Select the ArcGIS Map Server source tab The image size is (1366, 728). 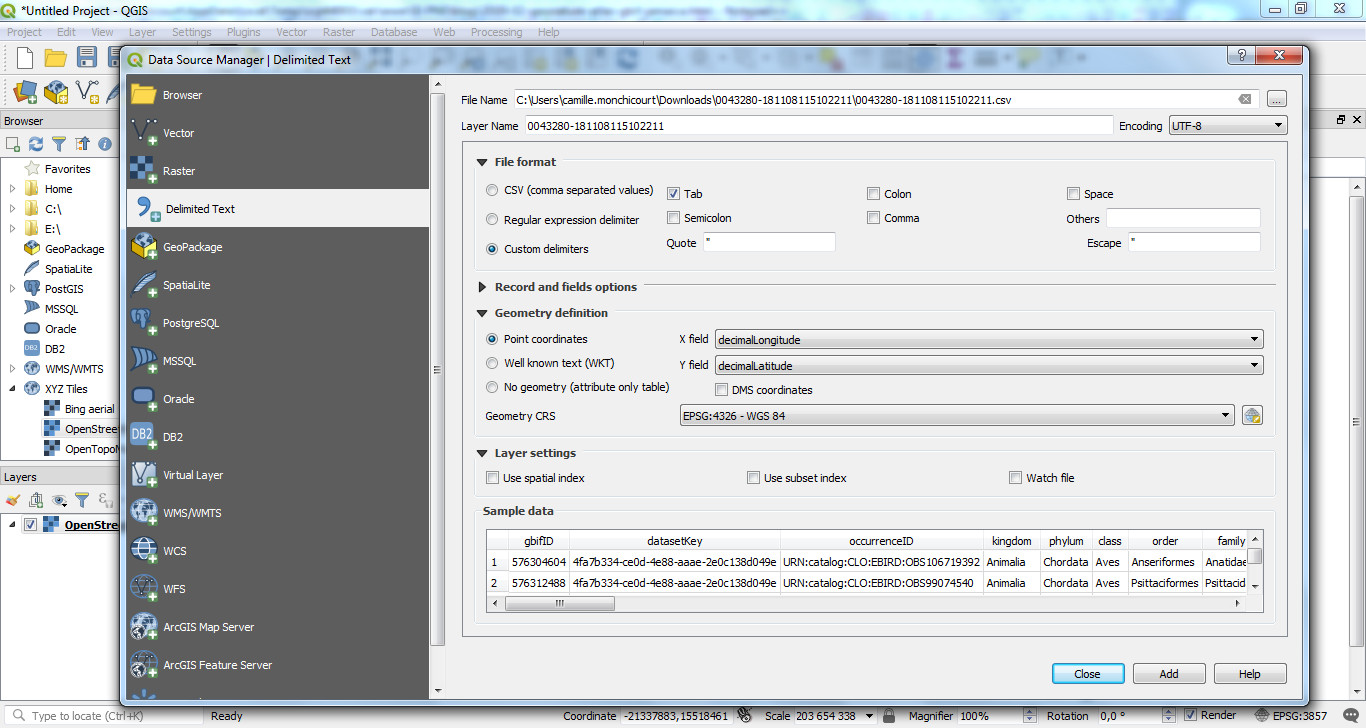[278, 627]
